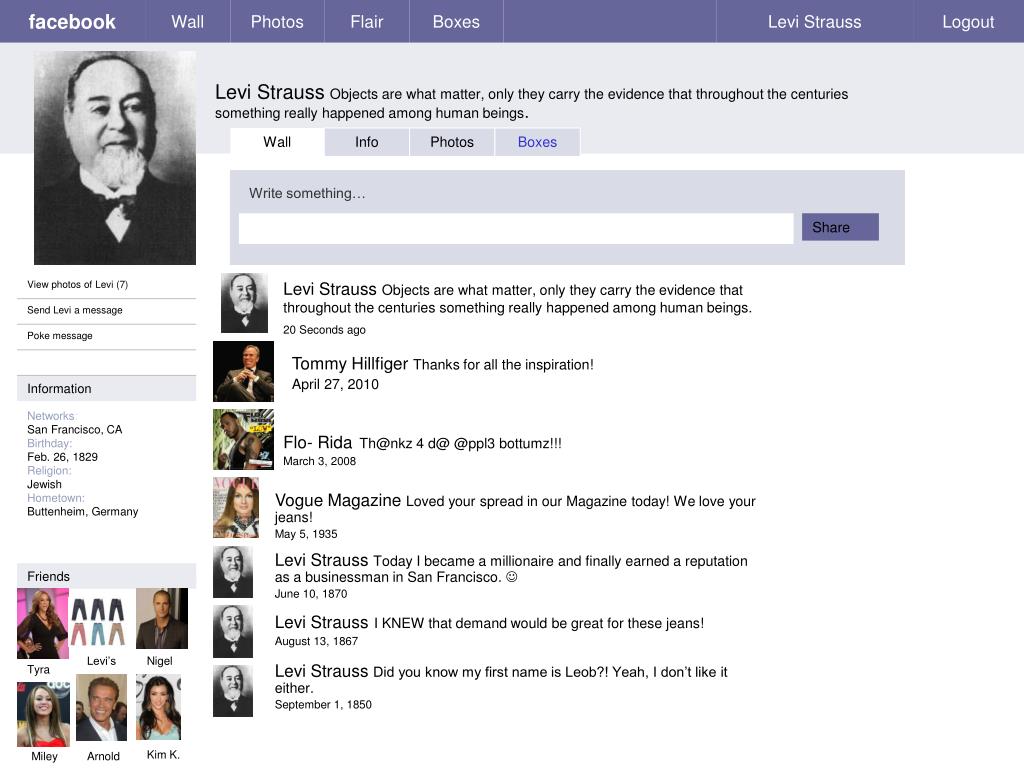This screenshot has height=768, width=1024.
Task: Click Levi Strauss's large profile picture
Action: pyautogui.click(x=115, y=158)
